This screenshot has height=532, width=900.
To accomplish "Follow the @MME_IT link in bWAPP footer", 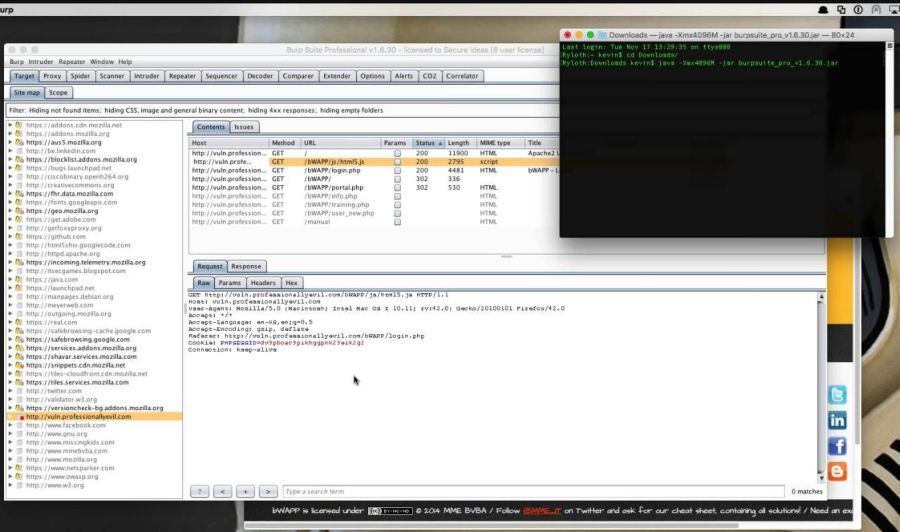I will pyautogui.click(x=542, y=511).
